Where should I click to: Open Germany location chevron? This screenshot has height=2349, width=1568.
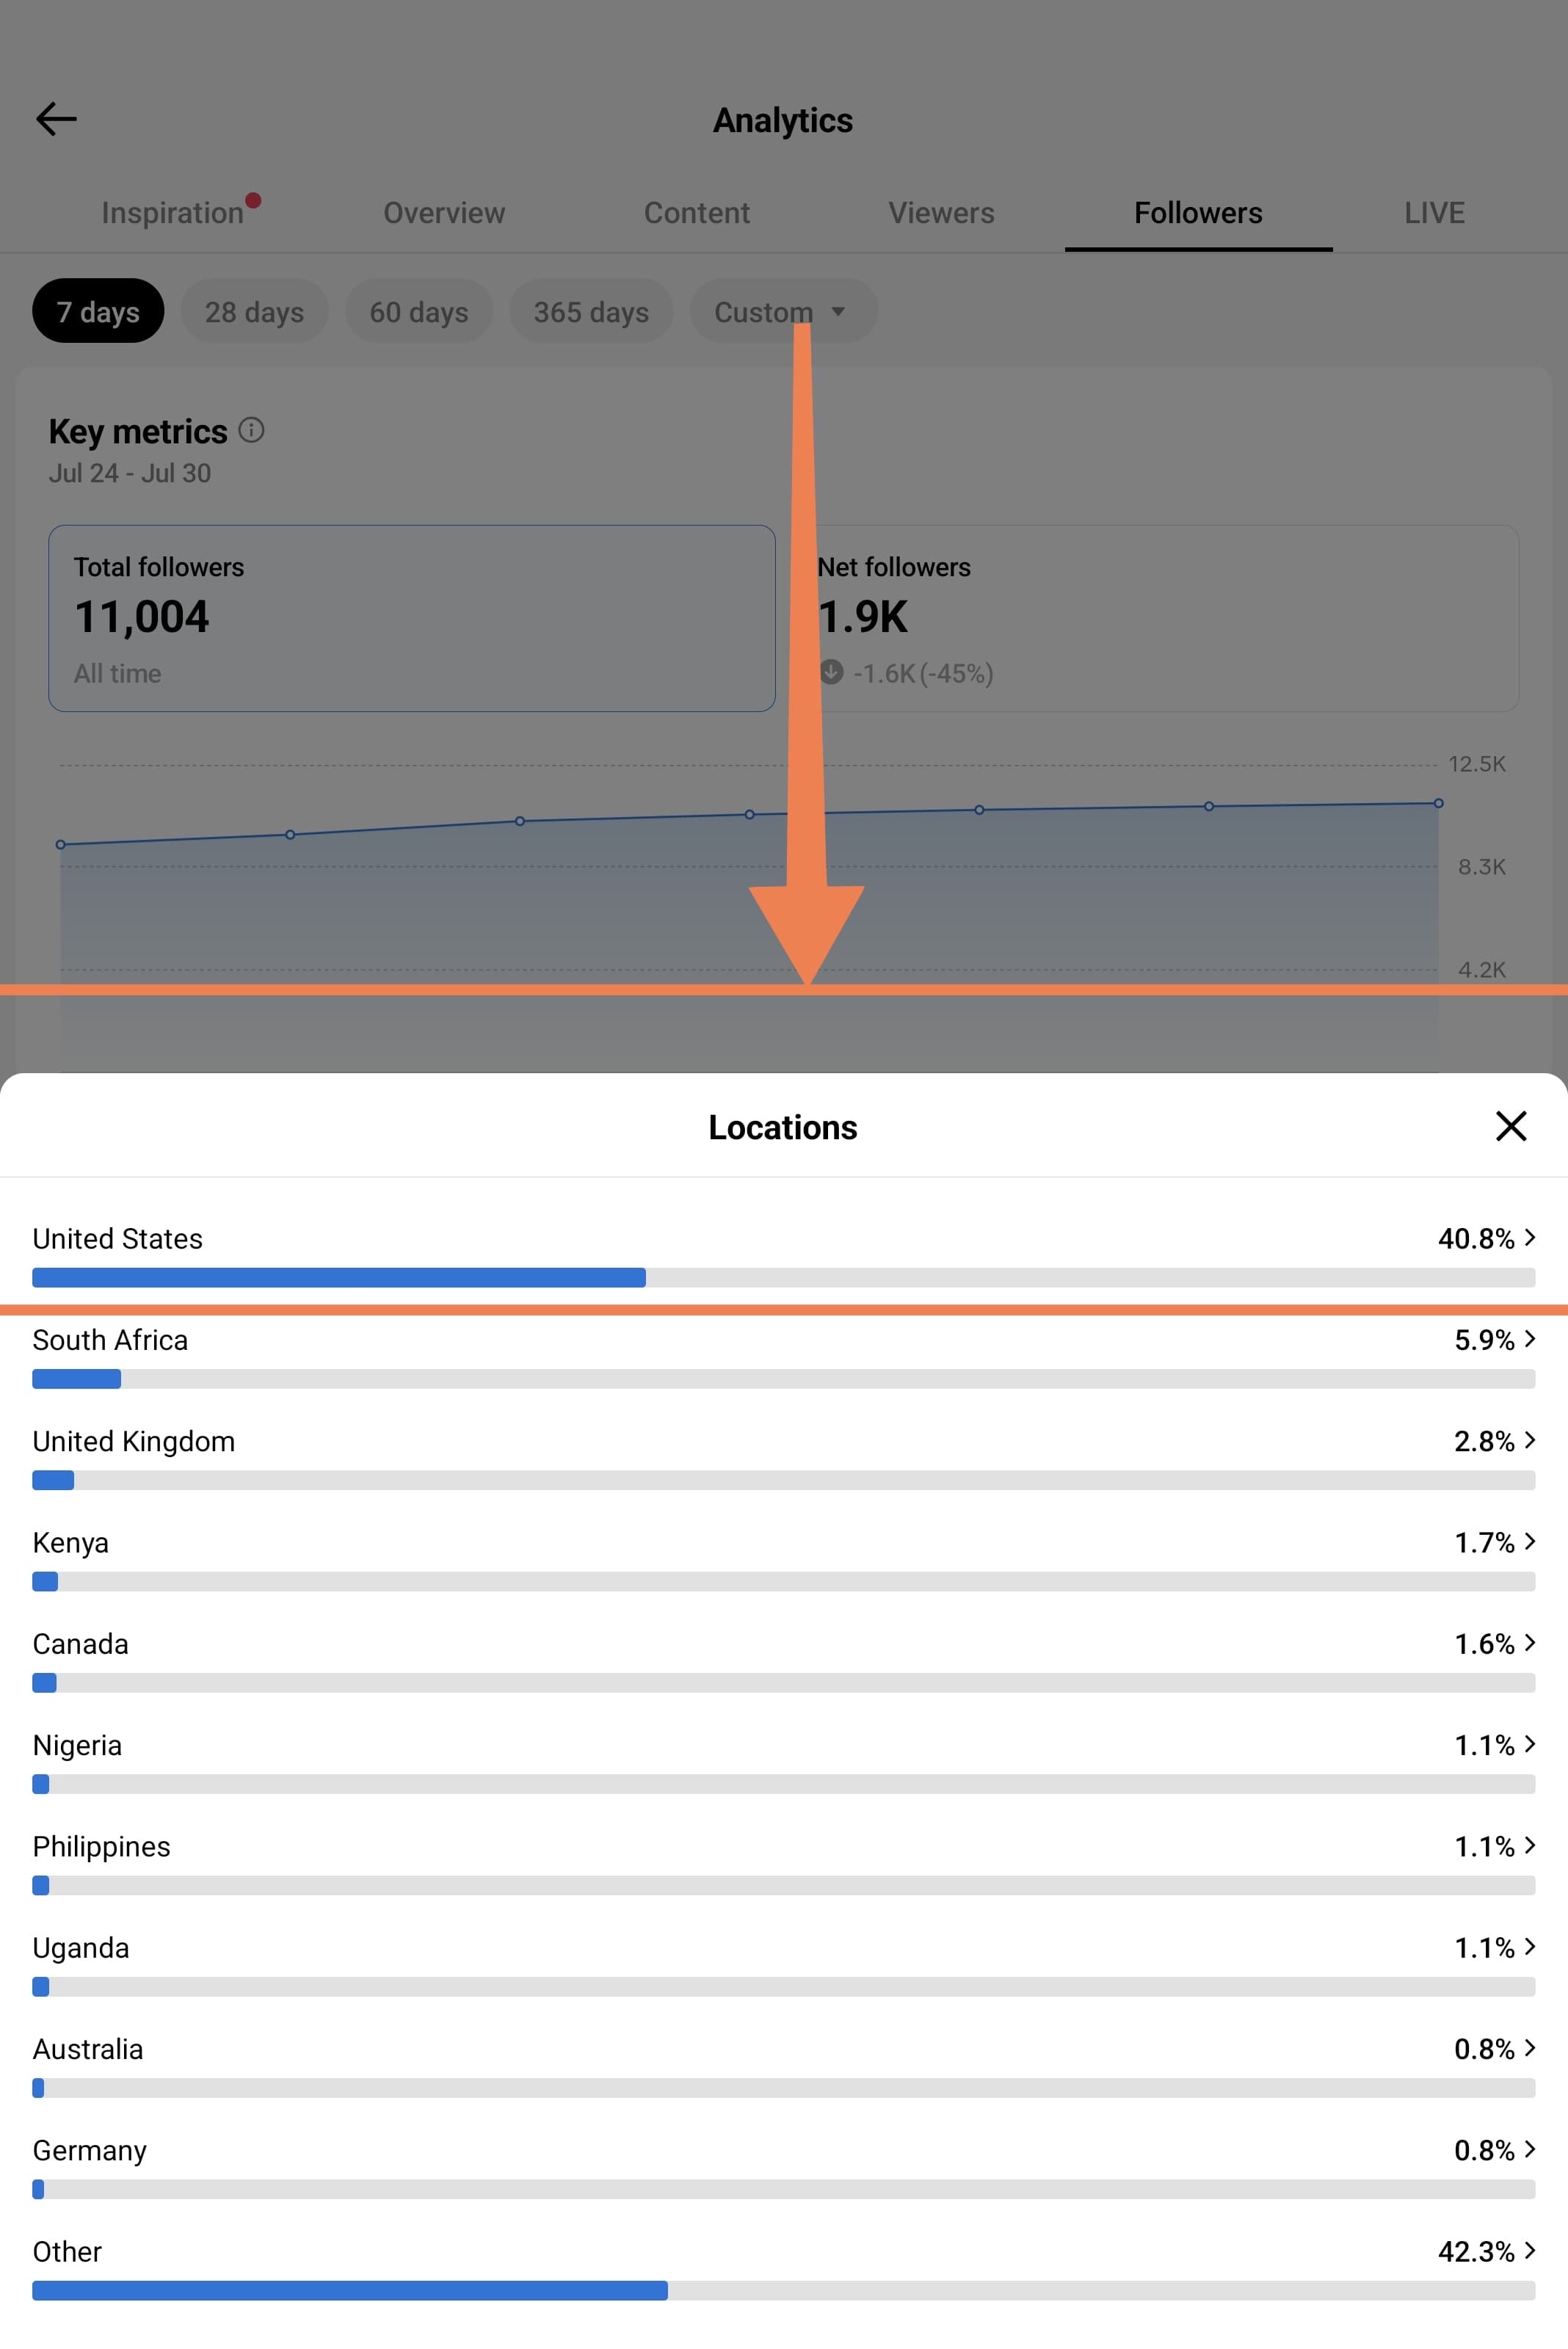pos(1529,2149)
